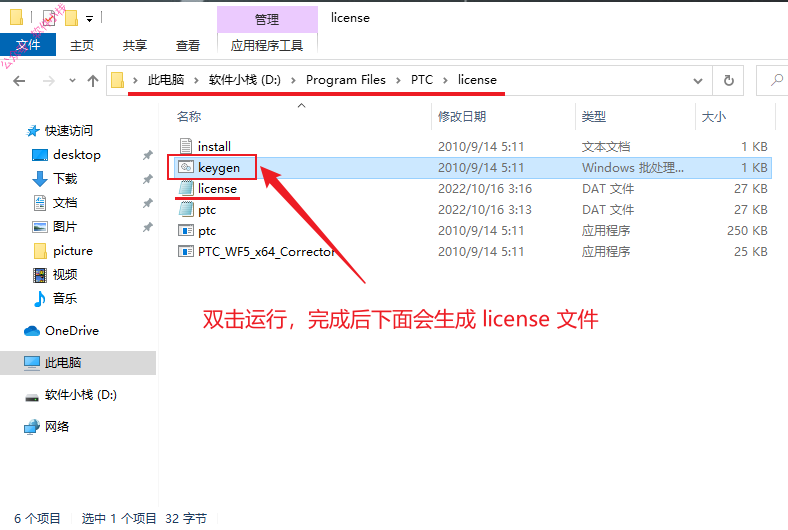Sort files by 大小 column
The height and width of the screenshot is (530, 788).
[x=714, y=117]
